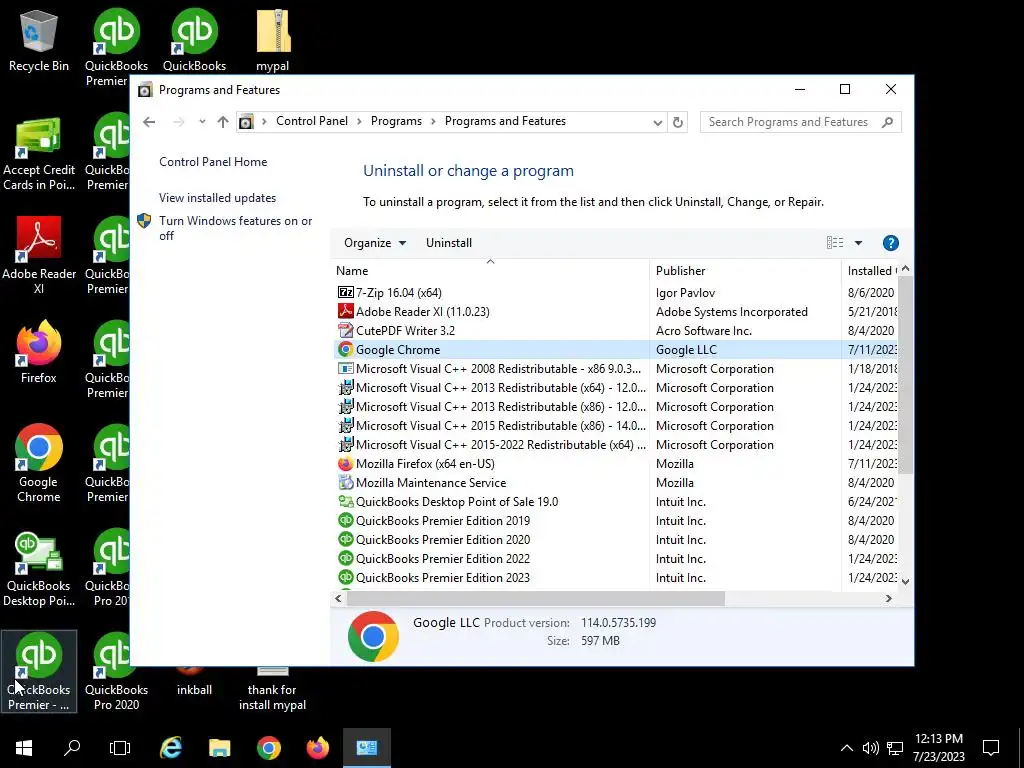Screen dimensions: 1024x768
Task: Launch Chrome from the taskbar
Action: tap(268, 748)
